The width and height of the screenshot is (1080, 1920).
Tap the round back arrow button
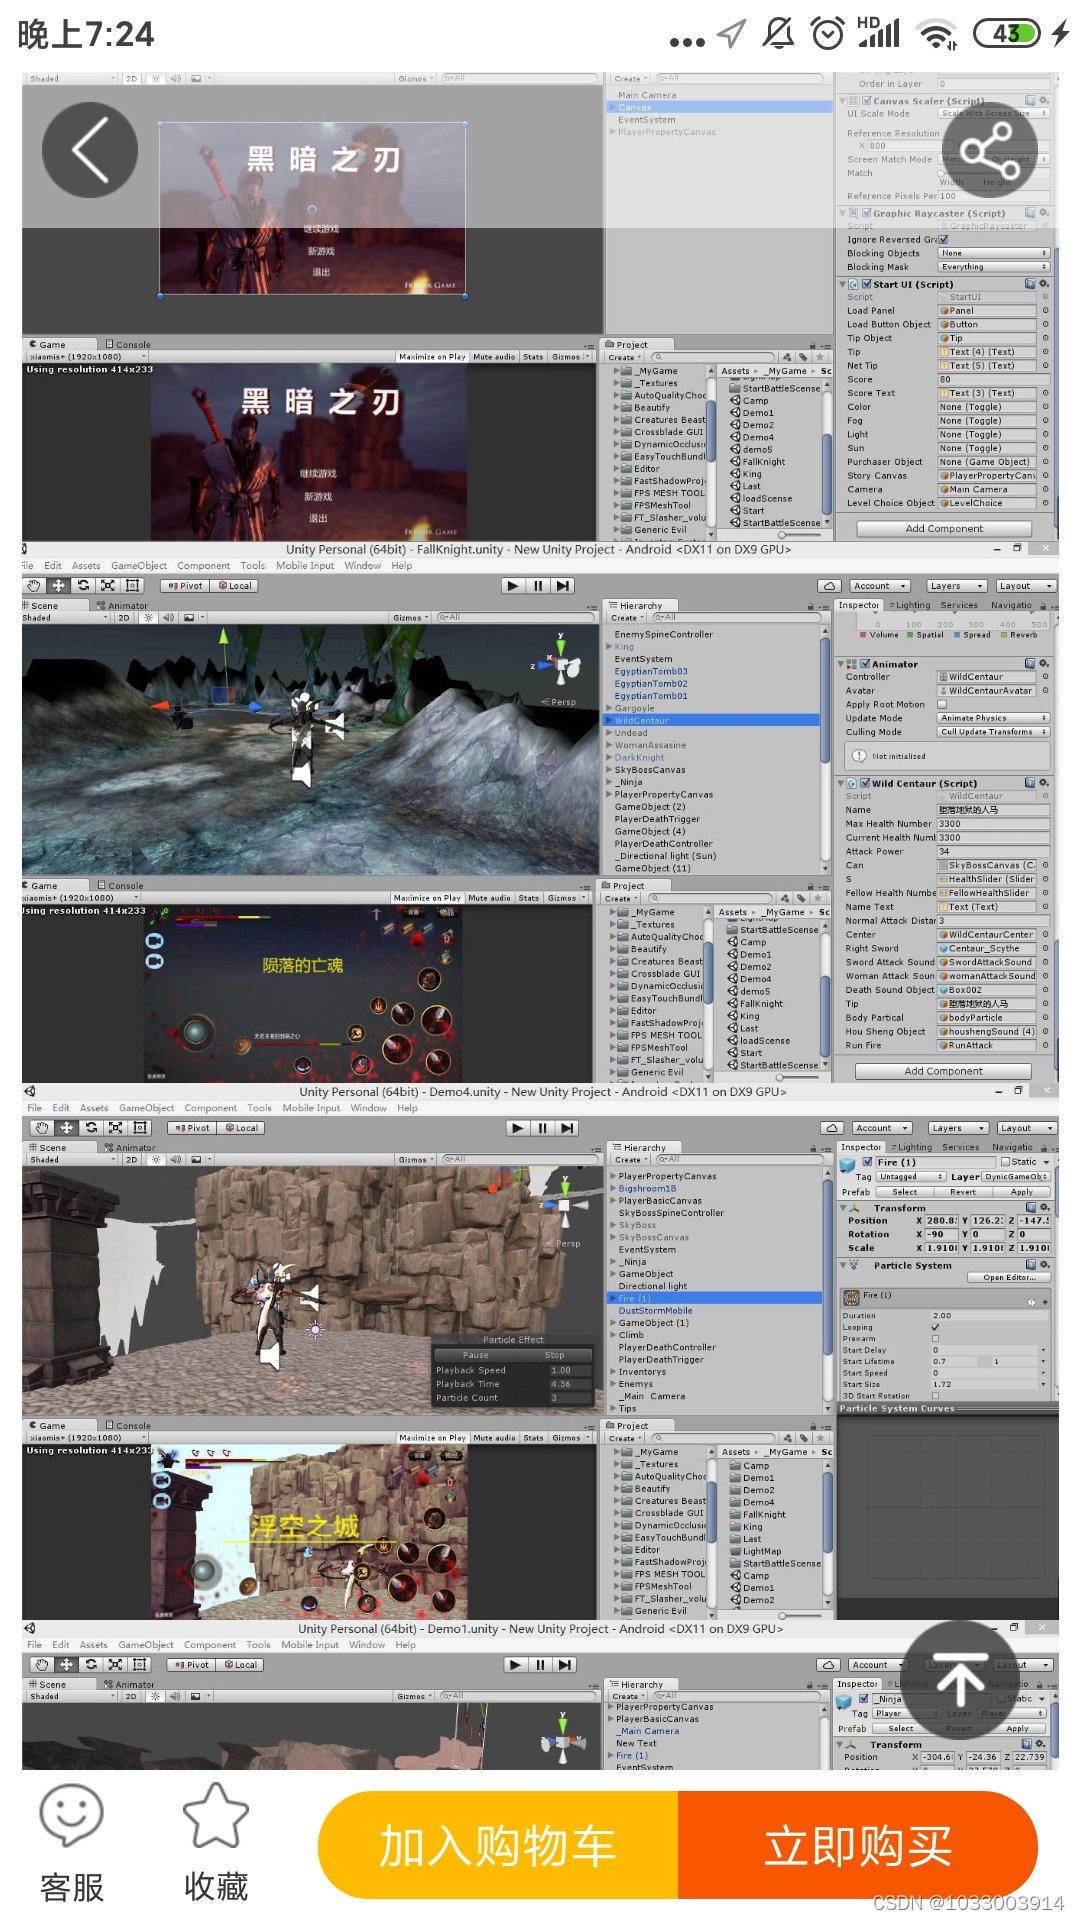tap(90, 150)
